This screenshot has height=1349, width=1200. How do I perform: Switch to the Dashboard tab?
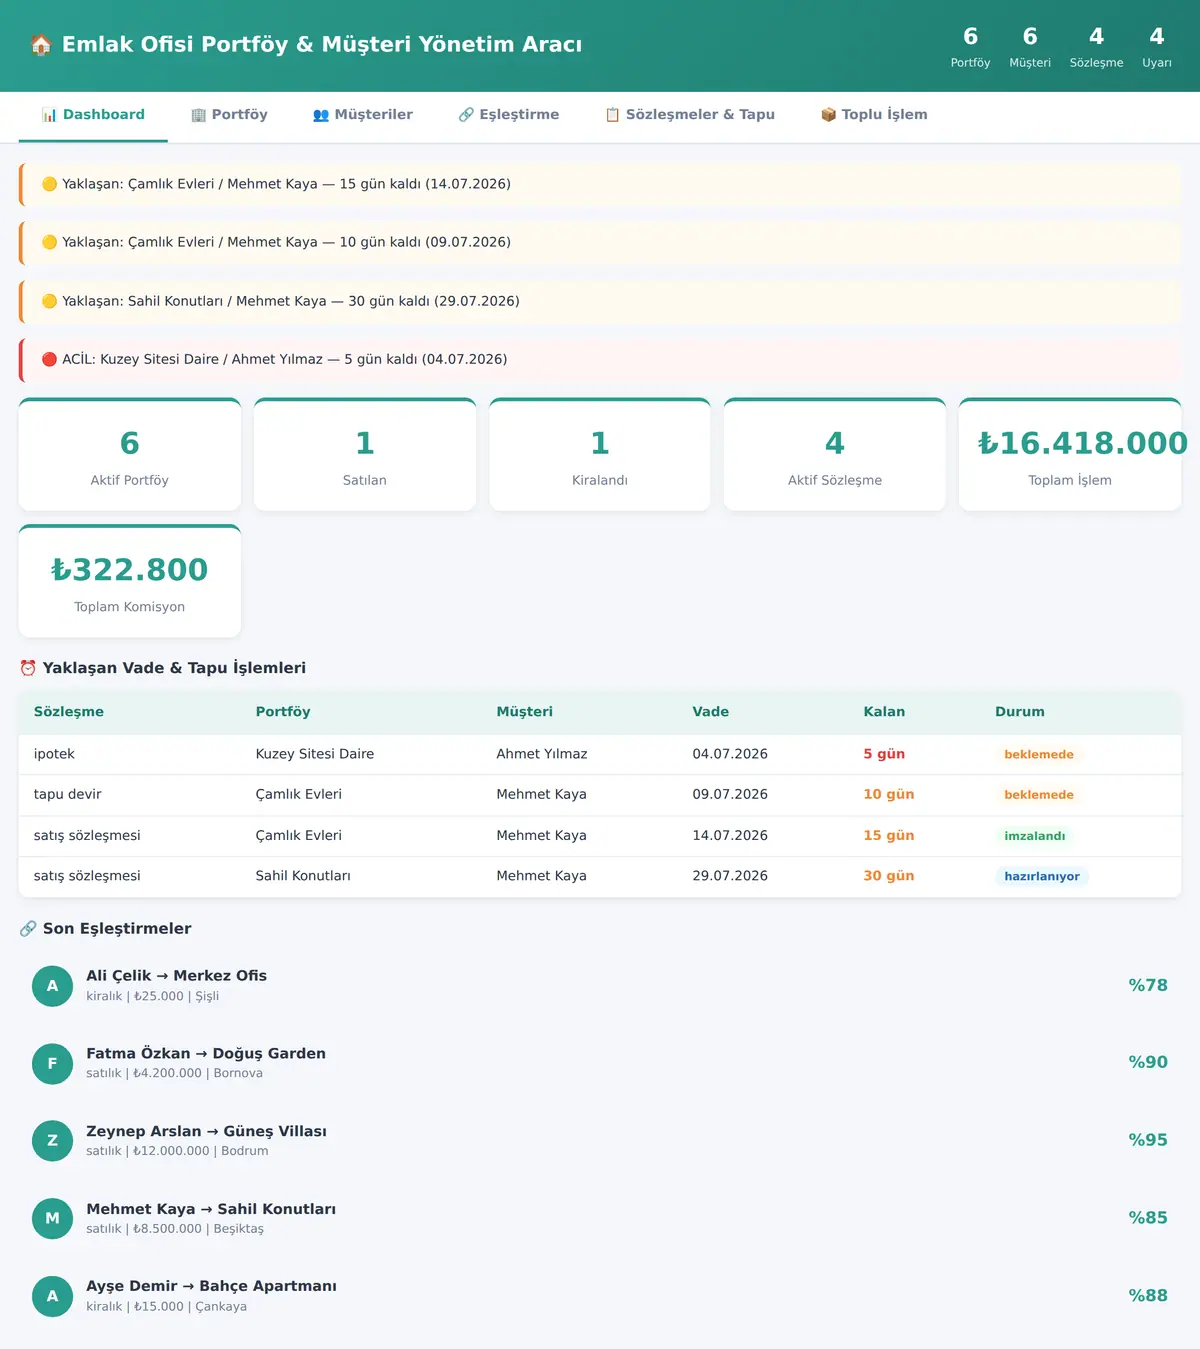93,115
